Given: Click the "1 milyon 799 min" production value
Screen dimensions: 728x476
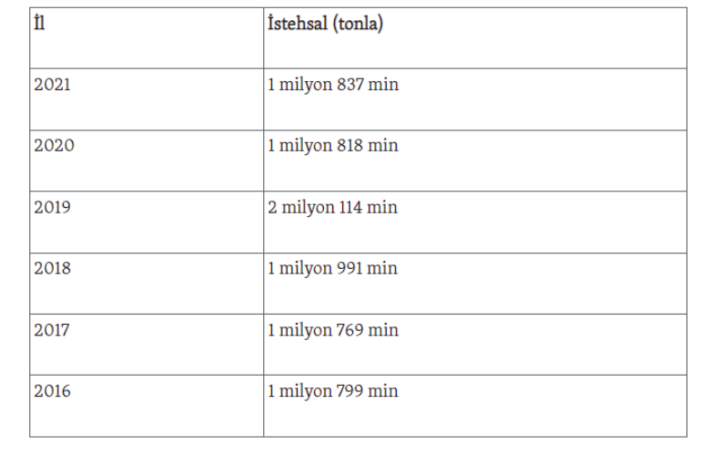Looking at the screenshot, I should pos(333,391).
